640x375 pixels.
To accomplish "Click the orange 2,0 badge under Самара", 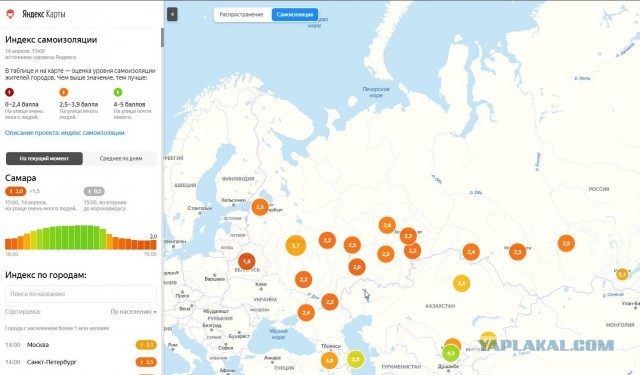I will (16, 191).
